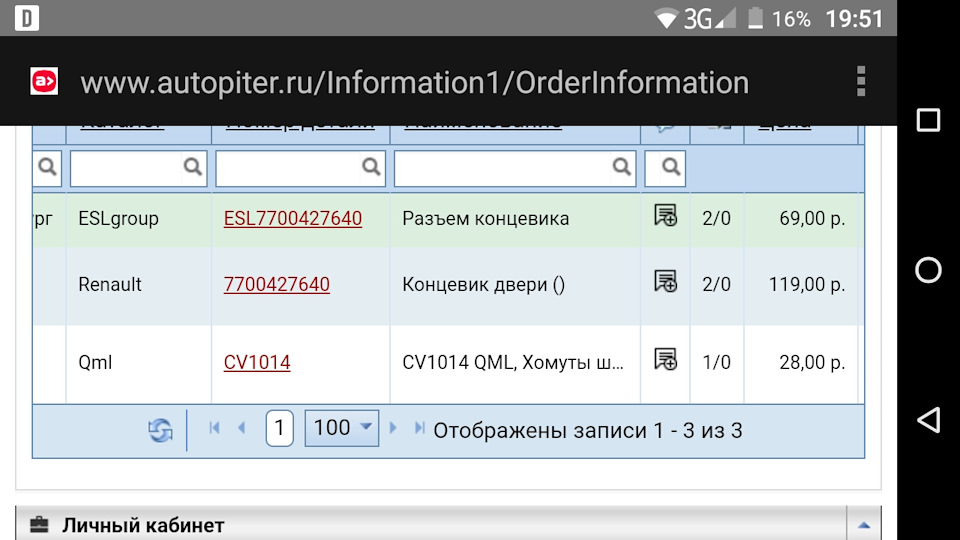
Task: Tap the status bar clock 19:51
Action: (x=854, y=18)
